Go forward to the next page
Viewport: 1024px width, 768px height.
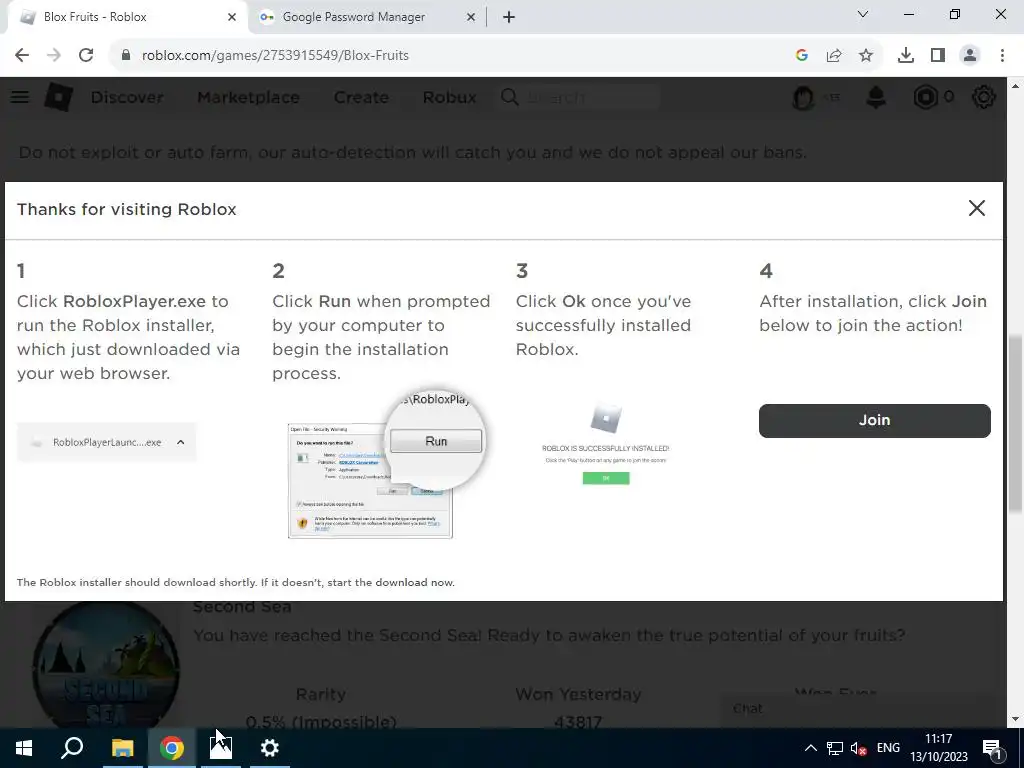click(x=54, y=56)
